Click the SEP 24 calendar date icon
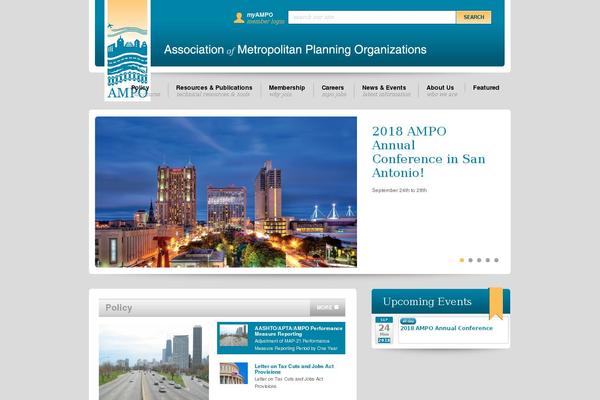The image size is (600, 400). (384, 330)
